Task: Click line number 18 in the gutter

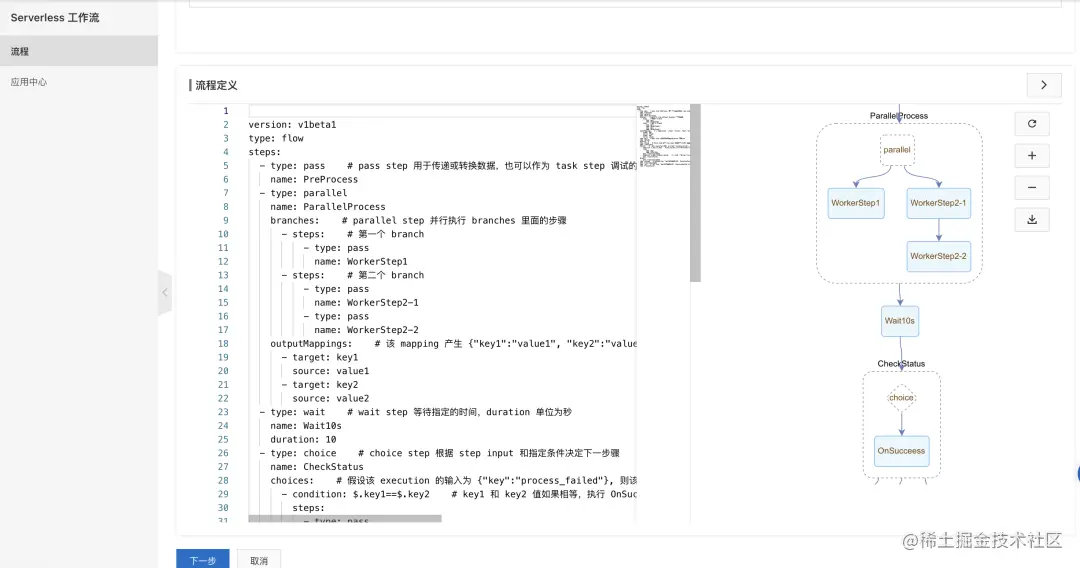Action: tap(223, 344)
